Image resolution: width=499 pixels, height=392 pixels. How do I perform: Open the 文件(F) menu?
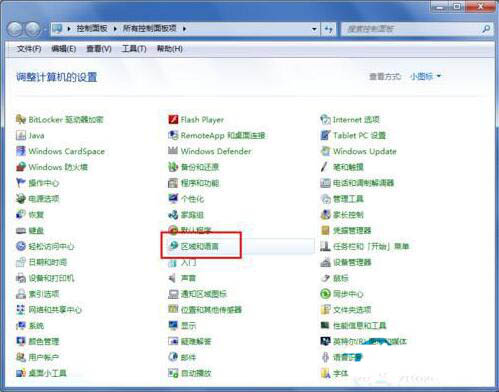coord(29,49)
